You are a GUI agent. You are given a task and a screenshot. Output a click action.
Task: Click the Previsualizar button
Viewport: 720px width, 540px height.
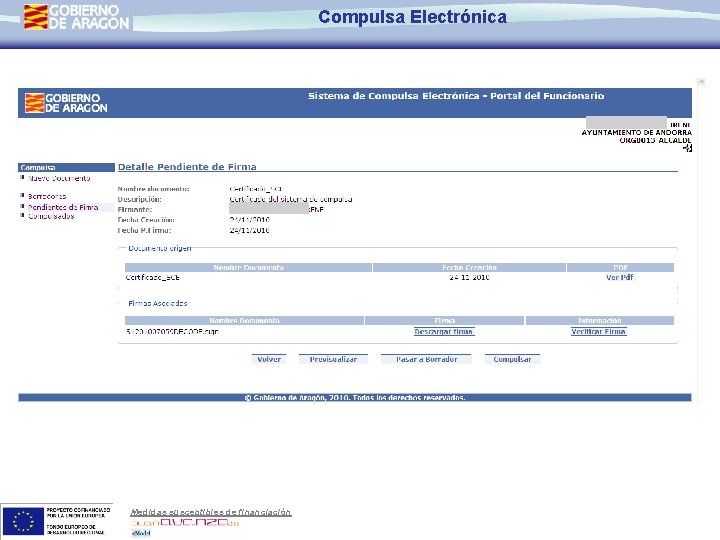(x=333, y=359)
